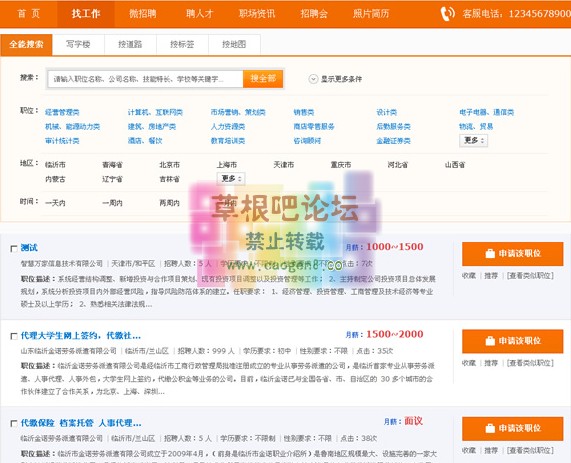Filter by 经营管理类 category
Viewport: 571px width, 463px height.
pos(62,112)
